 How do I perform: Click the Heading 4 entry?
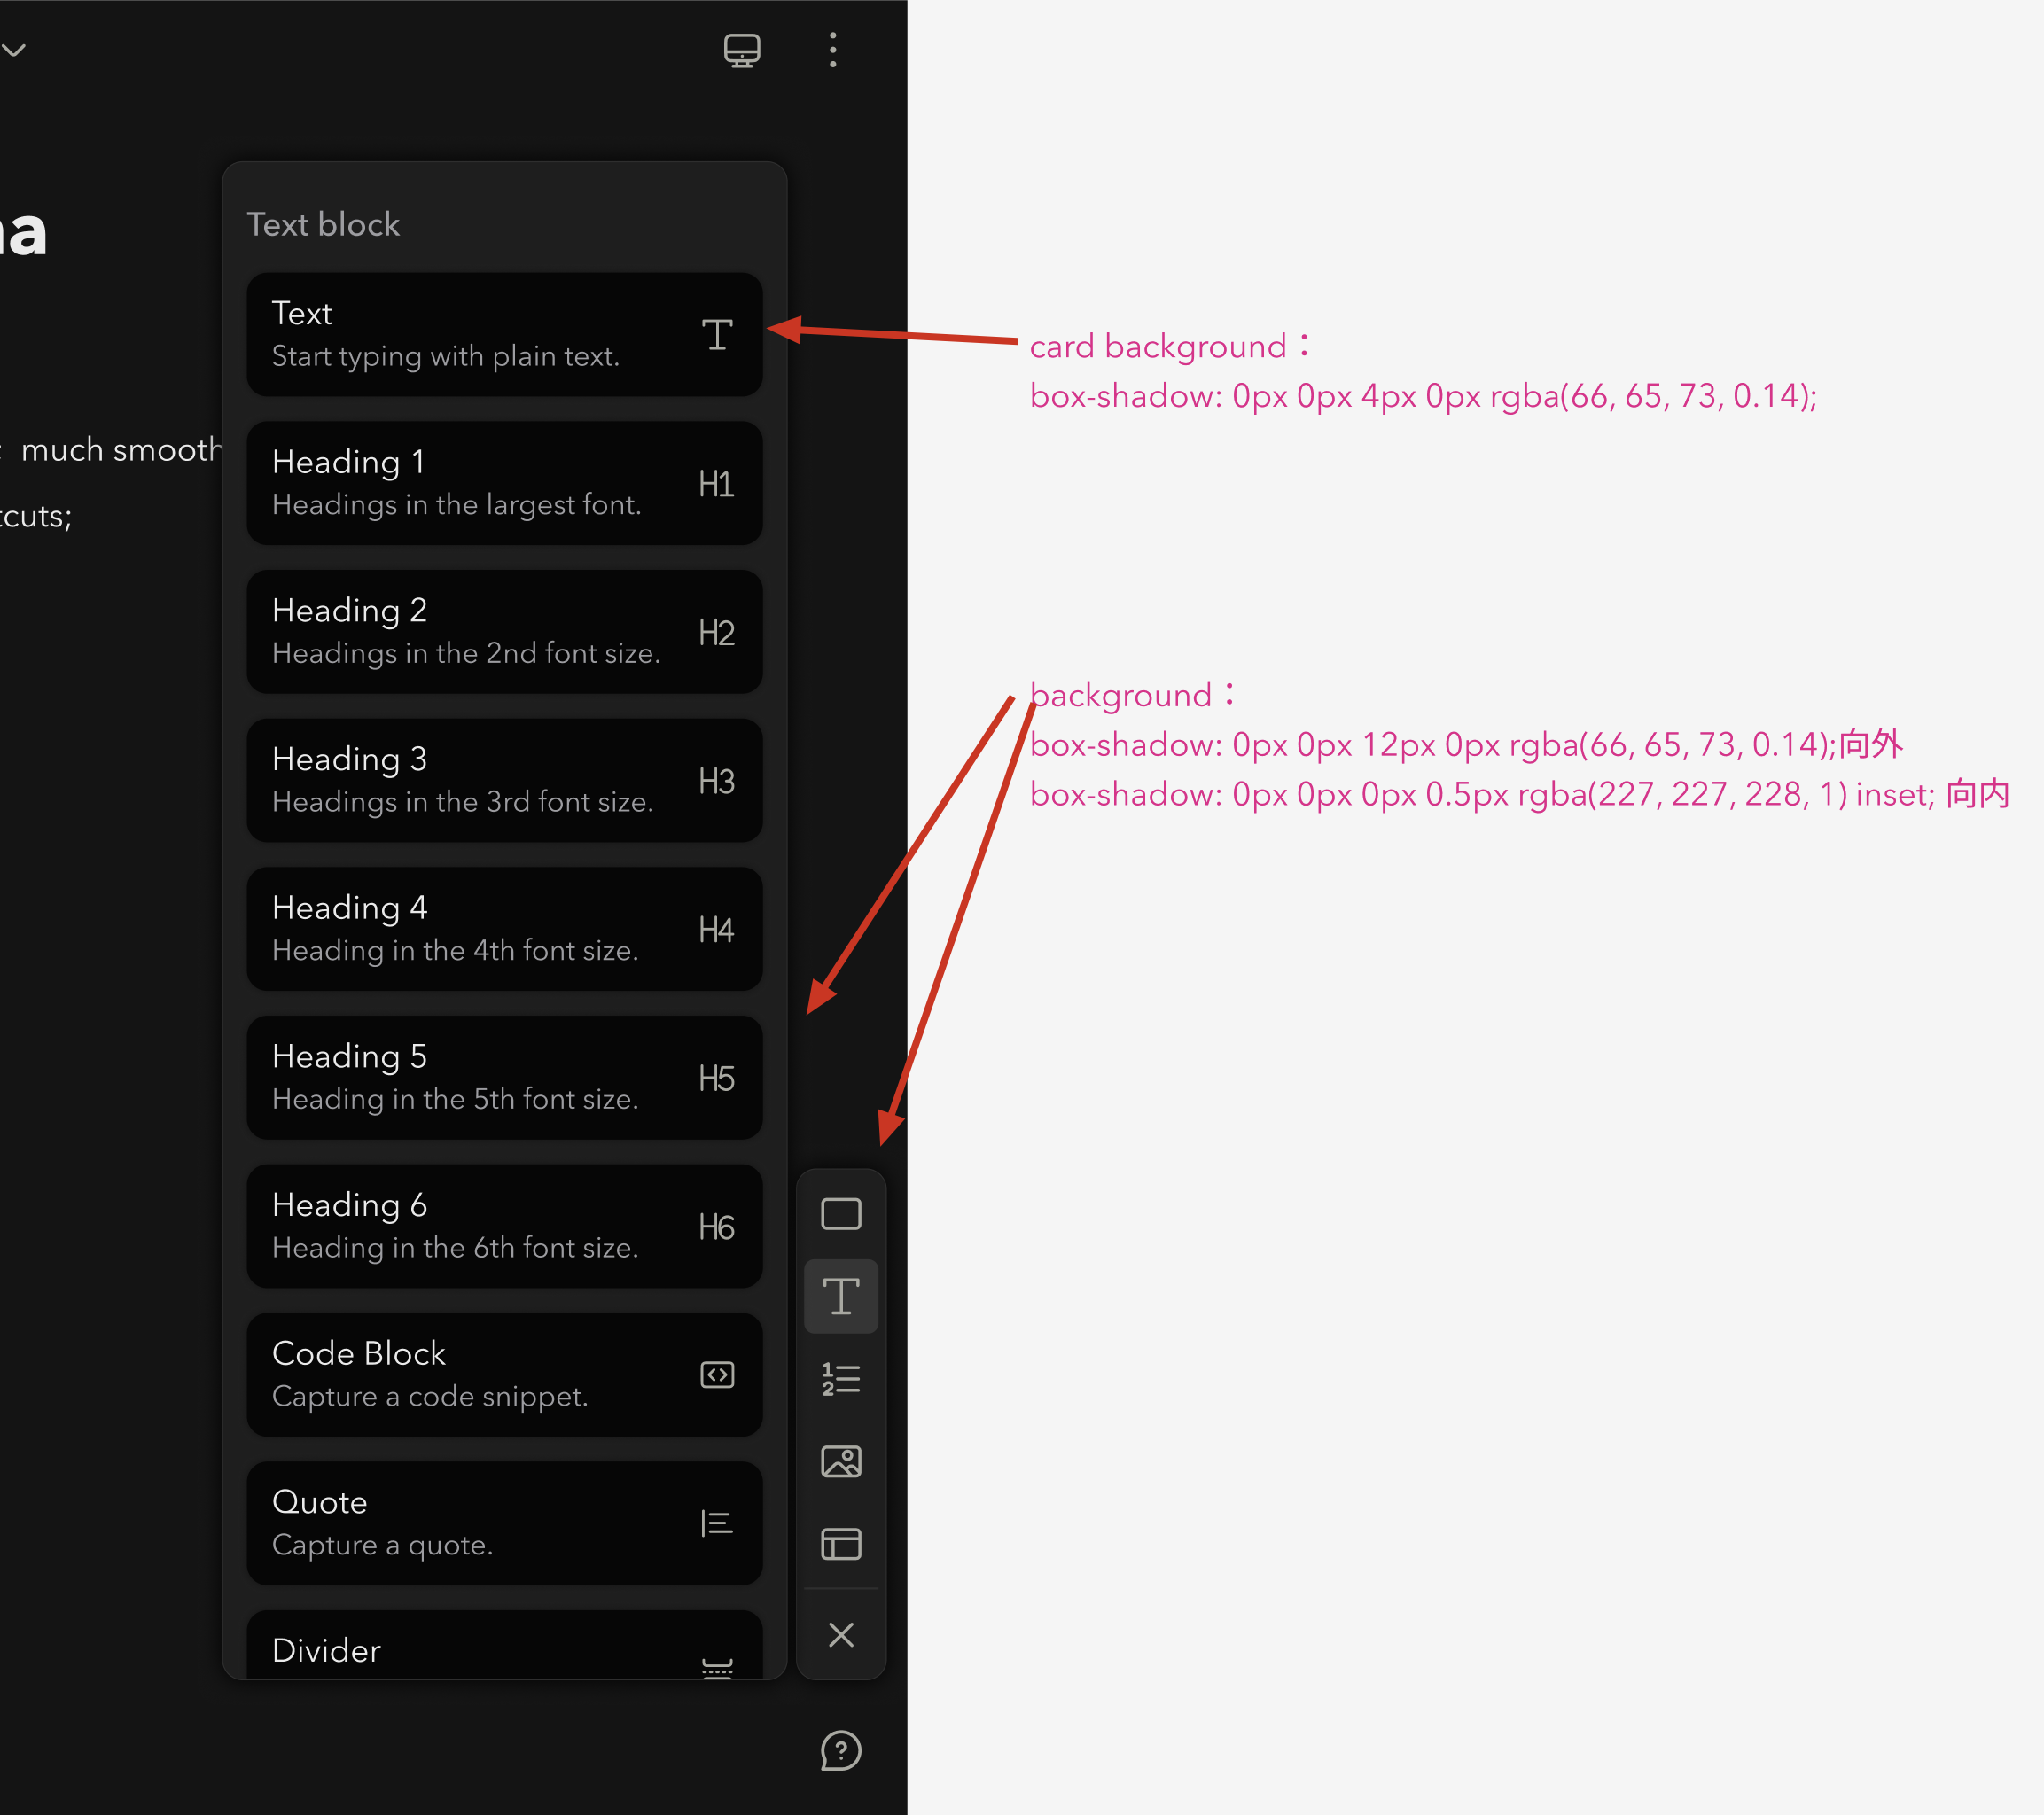pos(504,928)
